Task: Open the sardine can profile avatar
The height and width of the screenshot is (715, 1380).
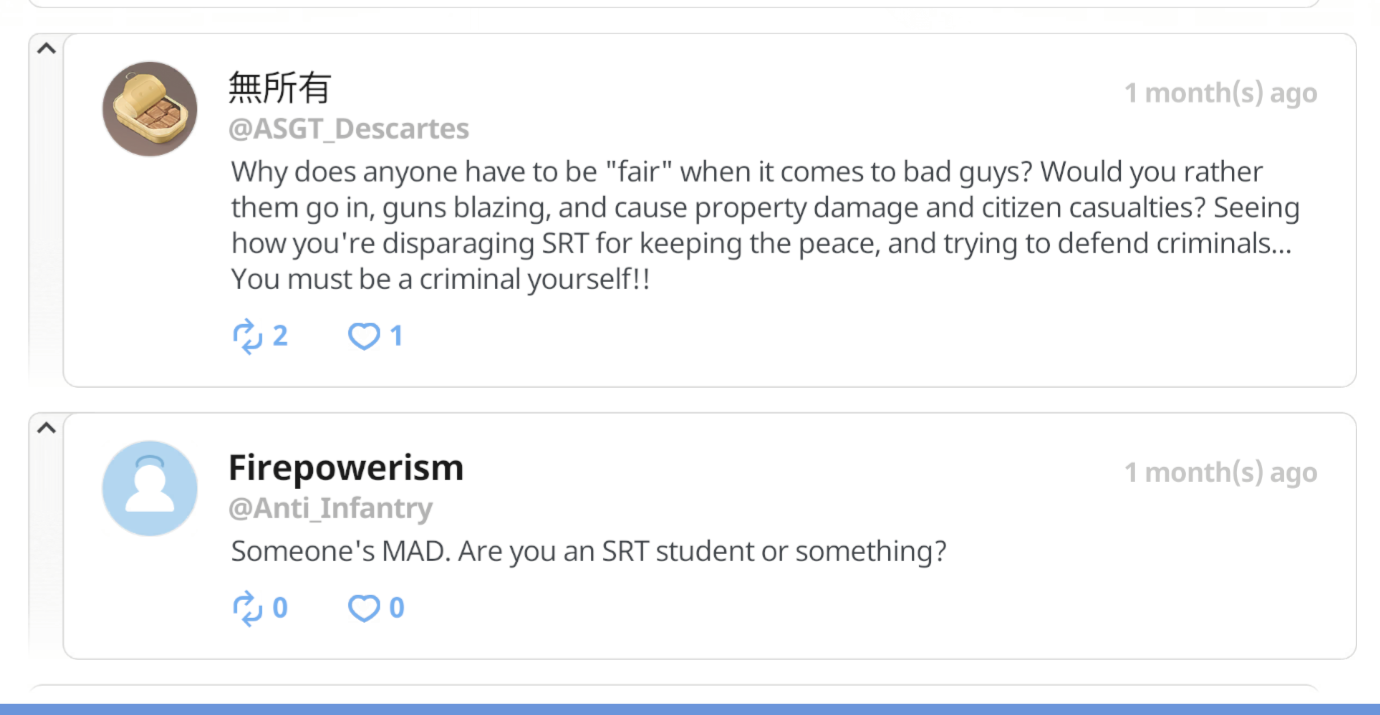Action: [150, 109]
